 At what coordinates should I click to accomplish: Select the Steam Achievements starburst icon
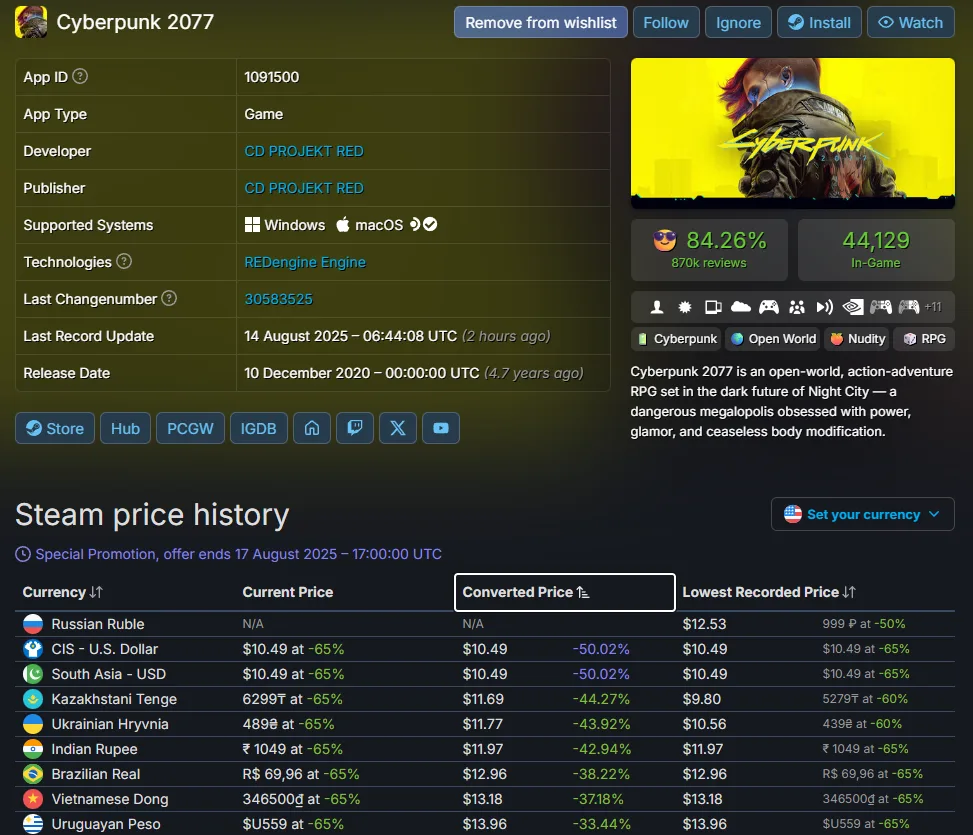pos(684,306)
